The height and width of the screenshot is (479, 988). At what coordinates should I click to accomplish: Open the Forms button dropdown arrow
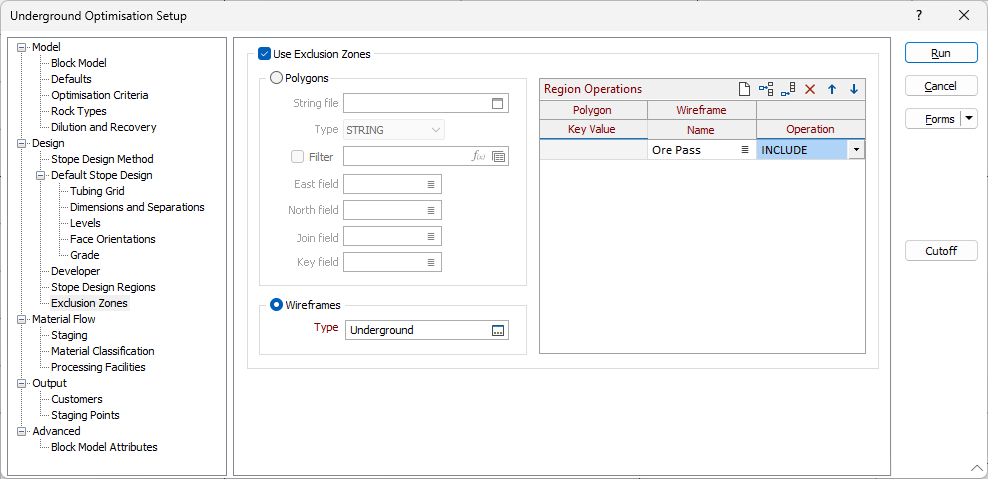click(x=969, y=118)
